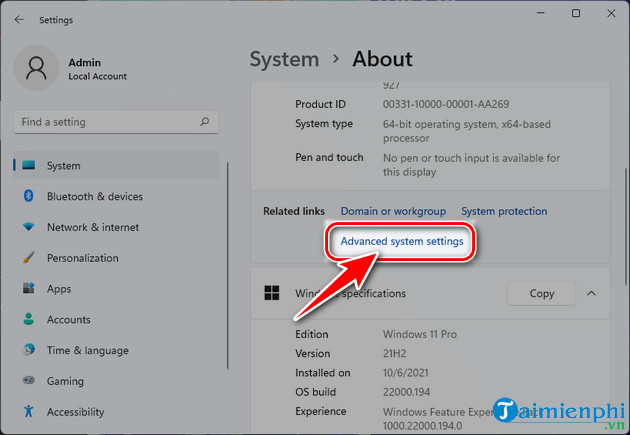
Task: Select the 64-bit operating system text
Action: tap(466, 131)
